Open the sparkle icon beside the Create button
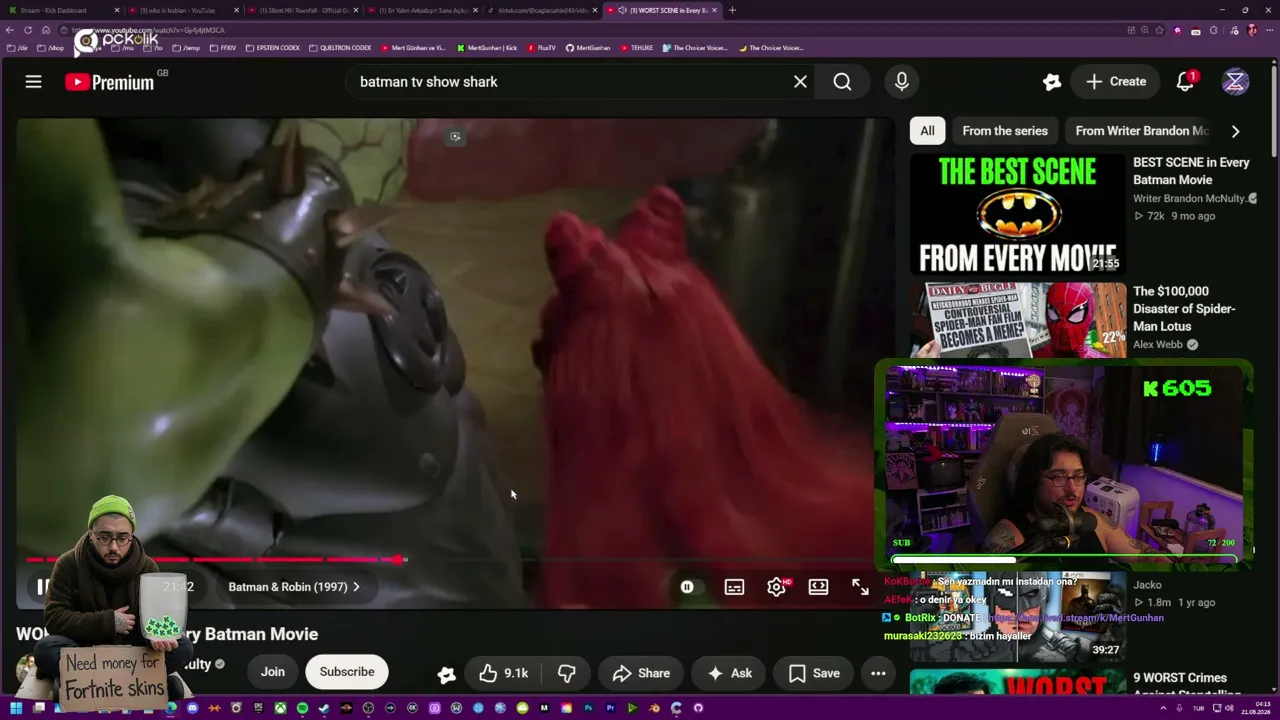 [1051, 82]
